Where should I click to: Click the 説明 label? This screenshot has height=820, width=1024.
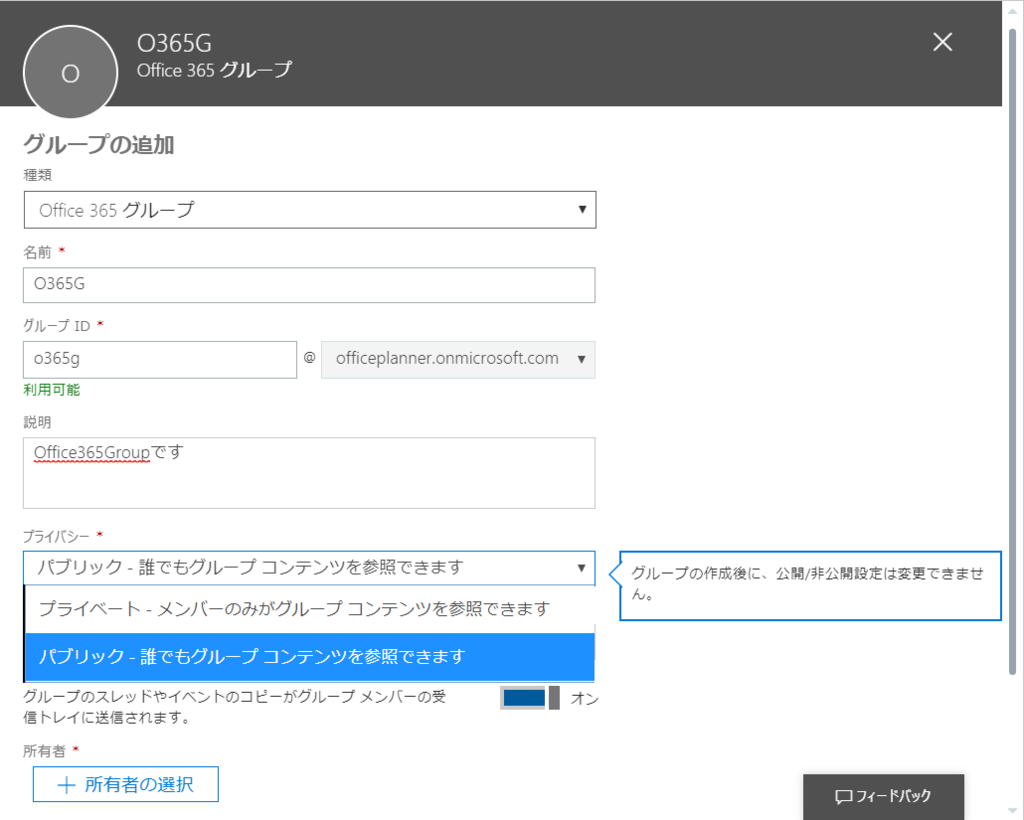37,422
